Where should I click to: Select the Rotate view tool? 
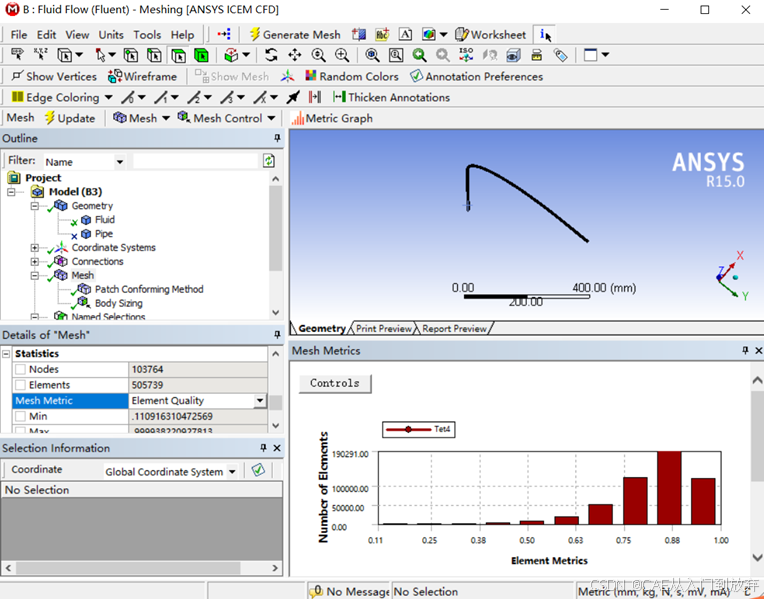[271, 55]
